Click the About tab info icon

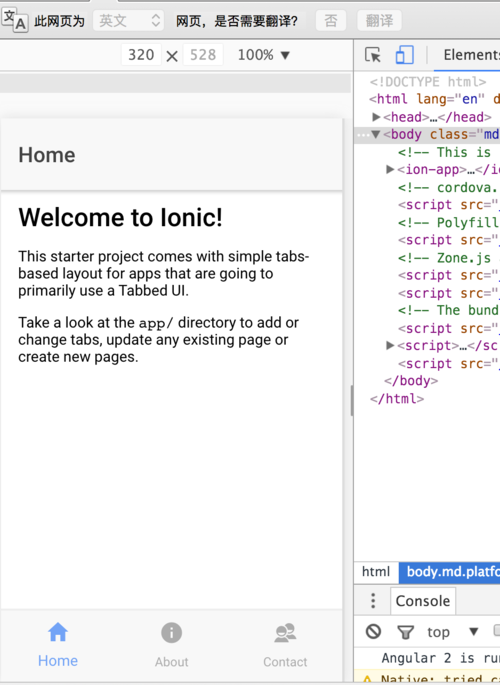pyautogui.click(x=171, y=633)
